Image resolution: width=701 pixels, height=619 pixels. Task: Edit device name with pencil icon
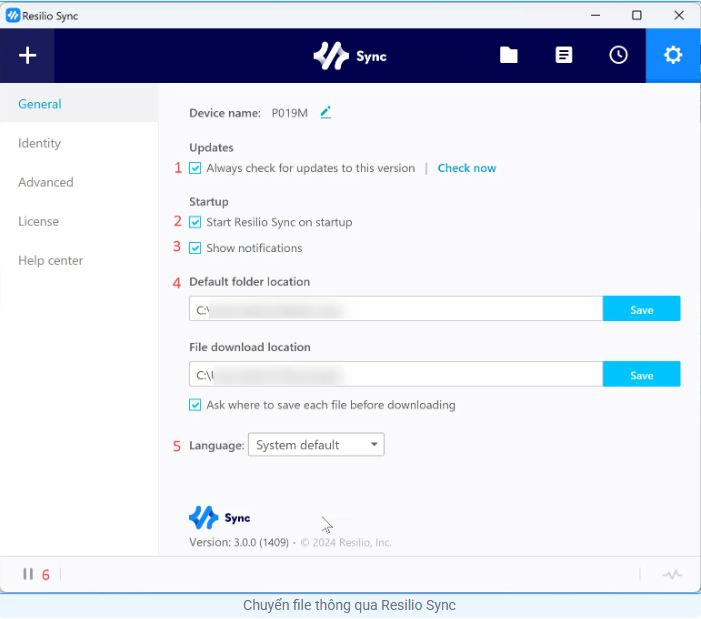coord(326,112)
